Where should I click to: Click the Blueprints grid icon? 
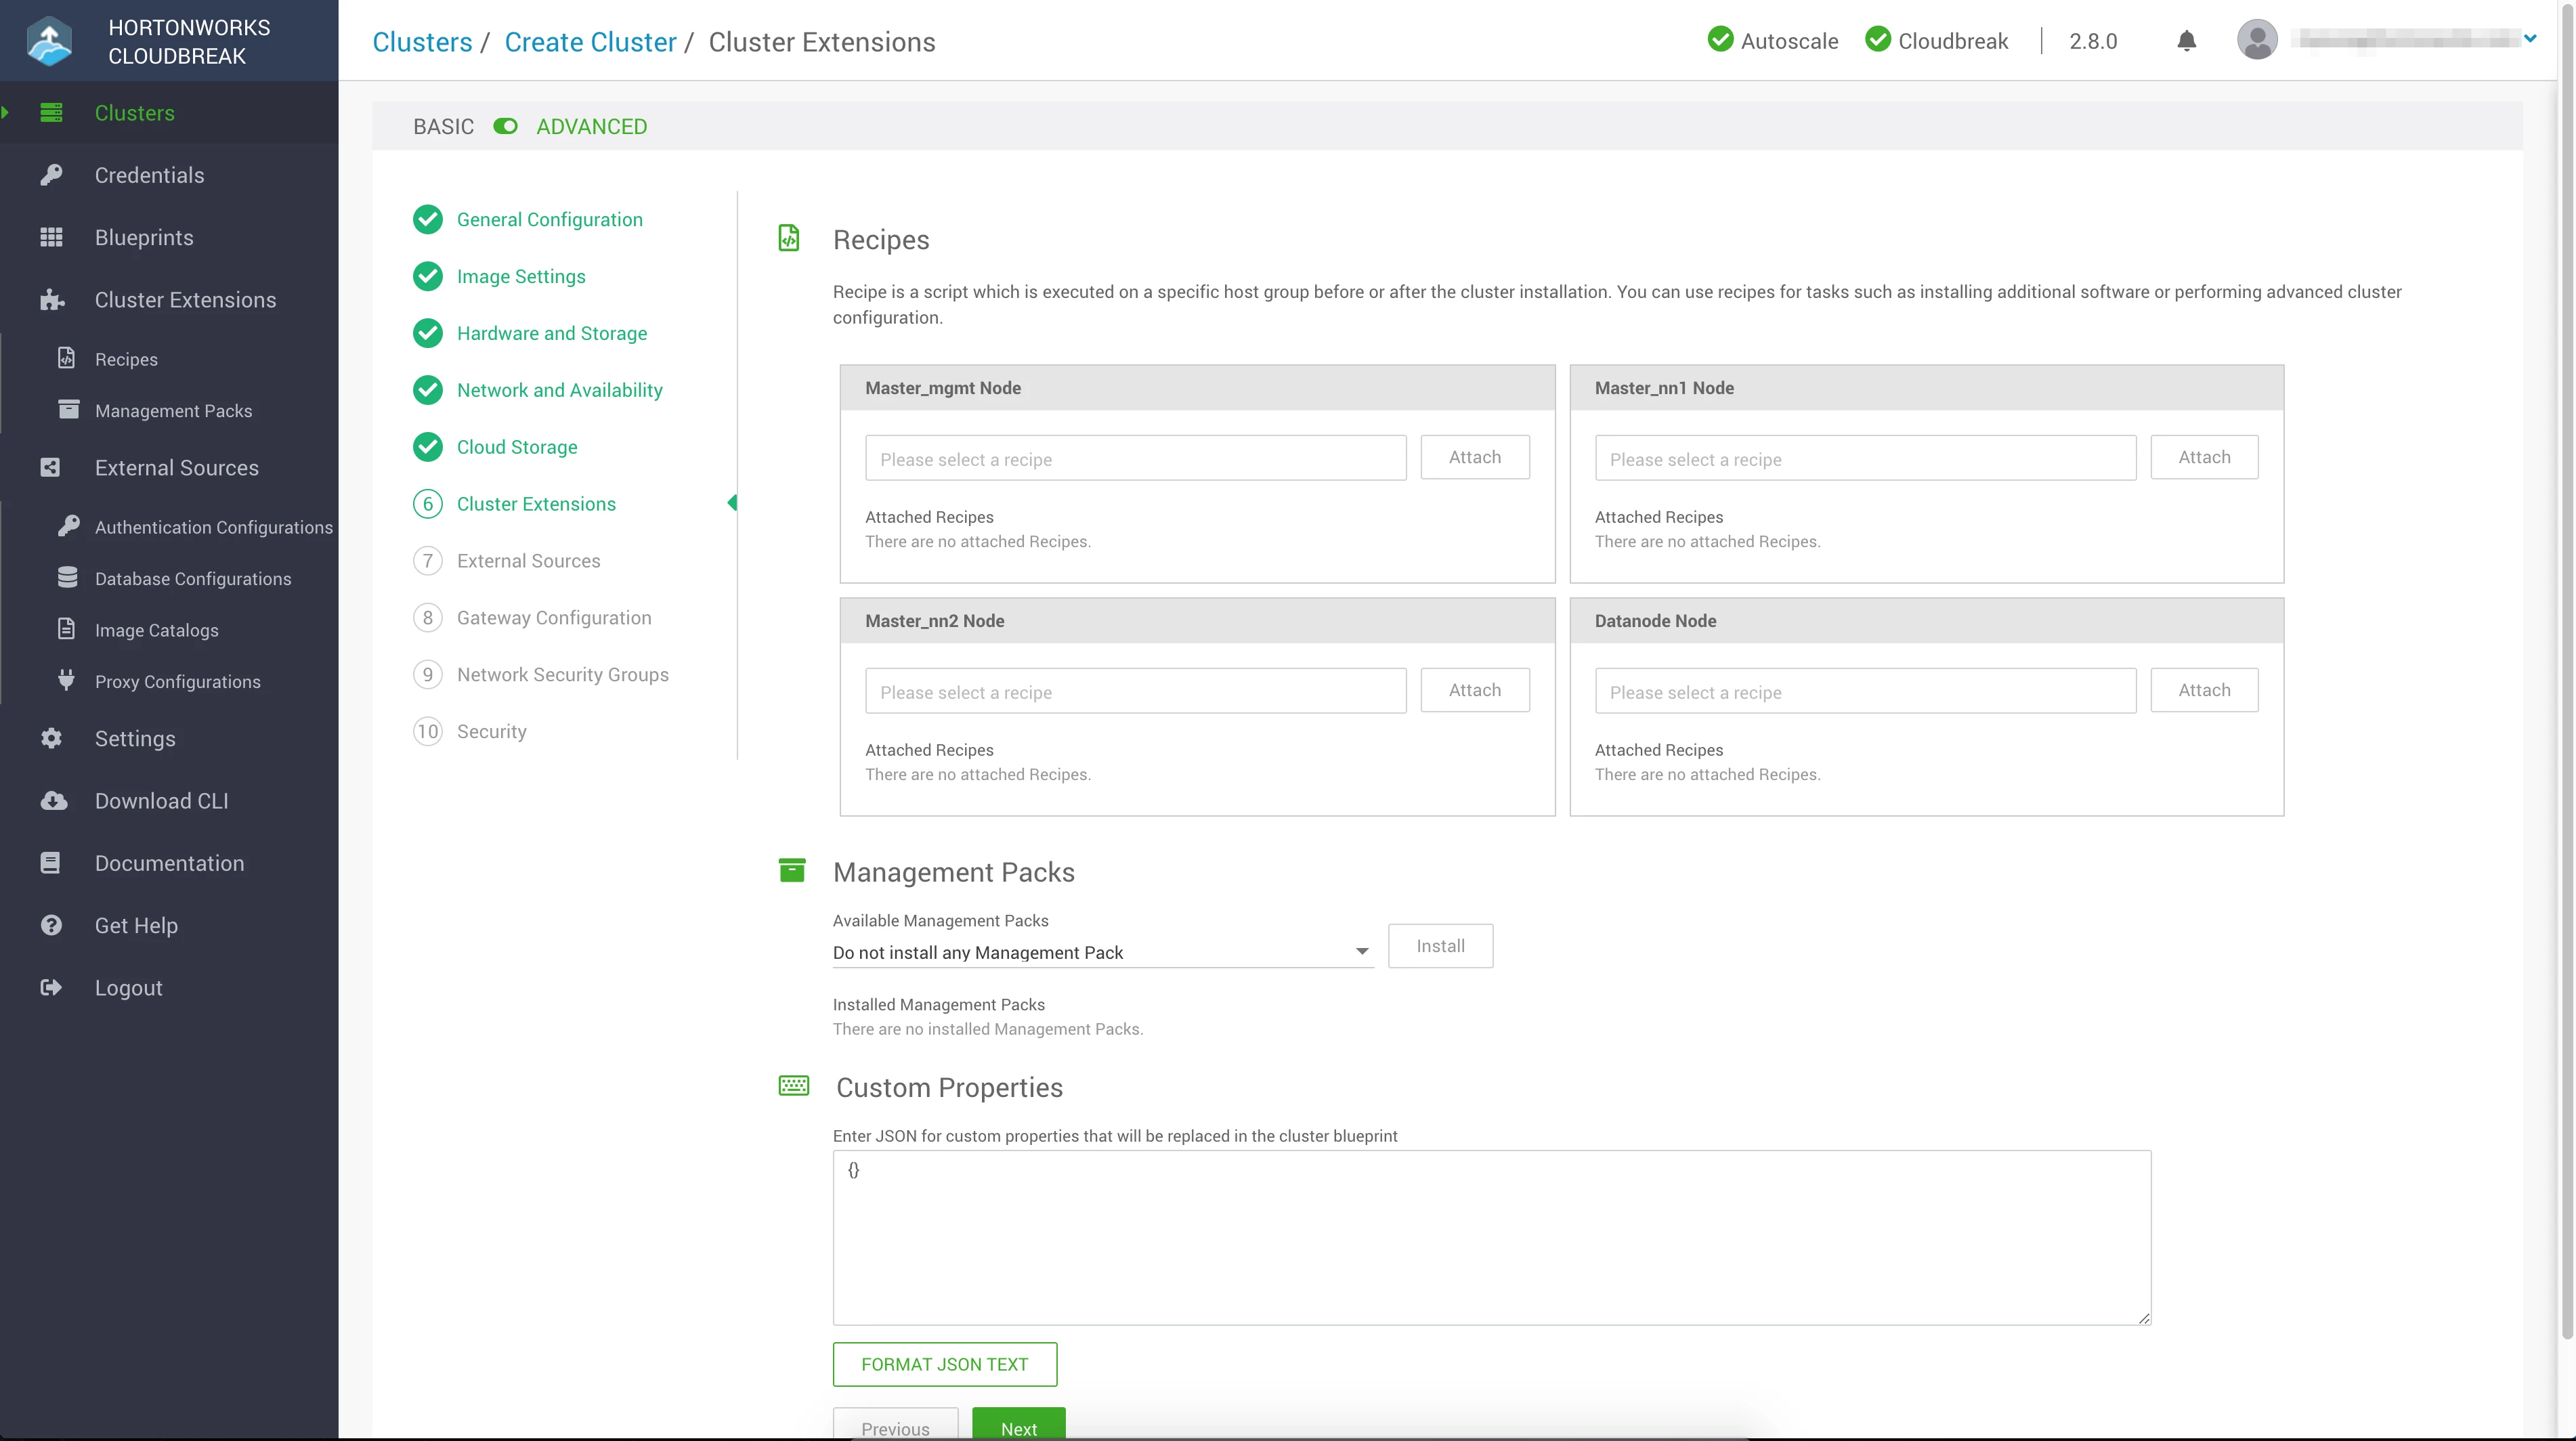tap(51, 237)
